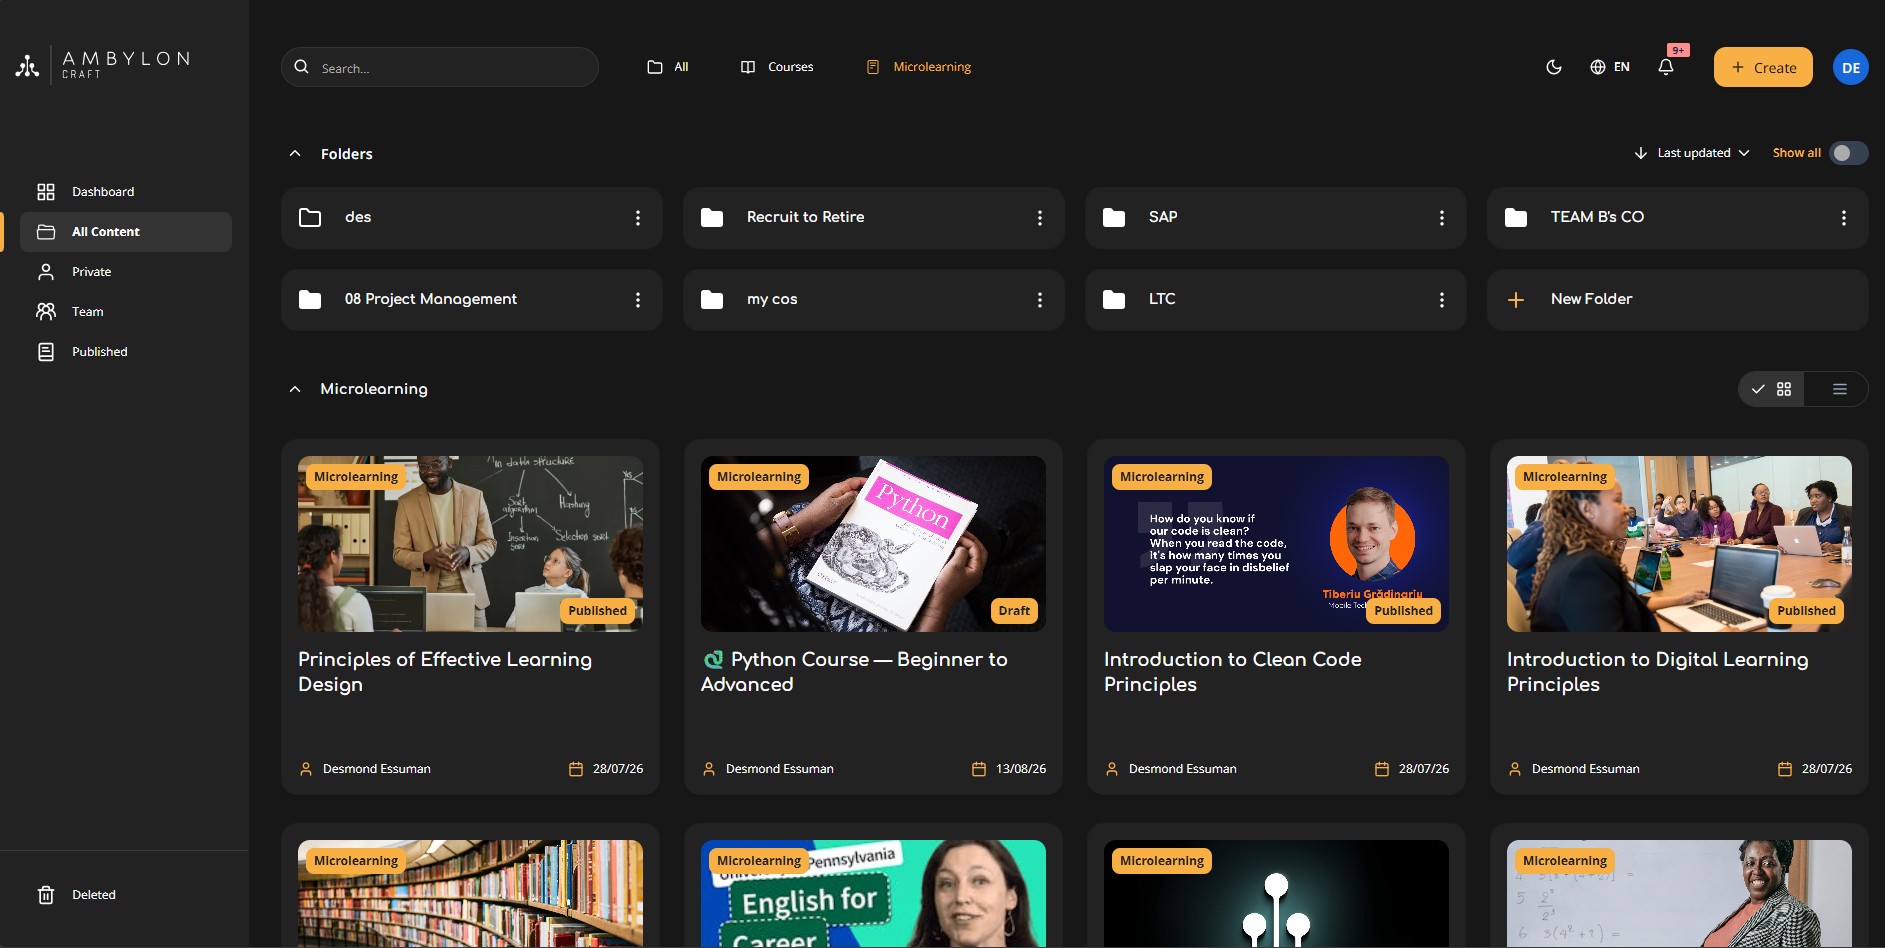1885x948 pixels.
Task: Select the Courses filter tab
Action: click(777, 67)
